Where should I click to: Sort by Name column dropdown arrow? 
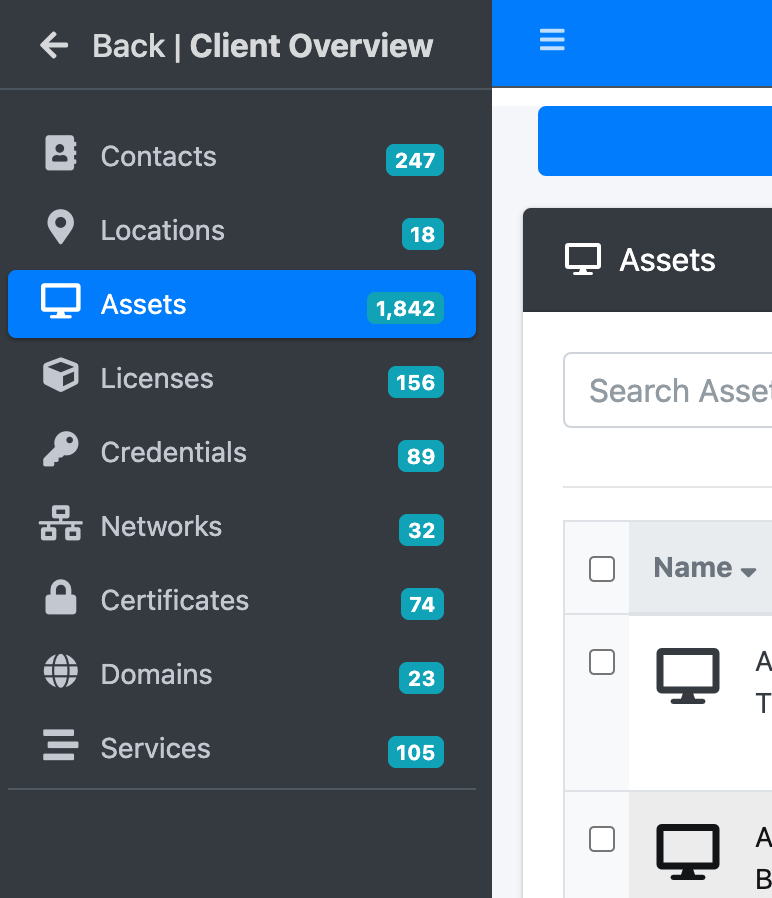click(748, 571)
